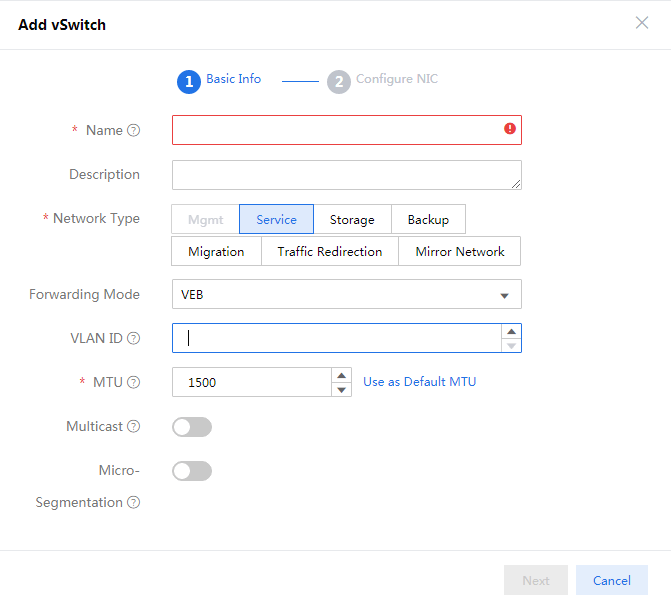Close the Add vSwitch dialog
671x602 pixels.
pos(641,23)
